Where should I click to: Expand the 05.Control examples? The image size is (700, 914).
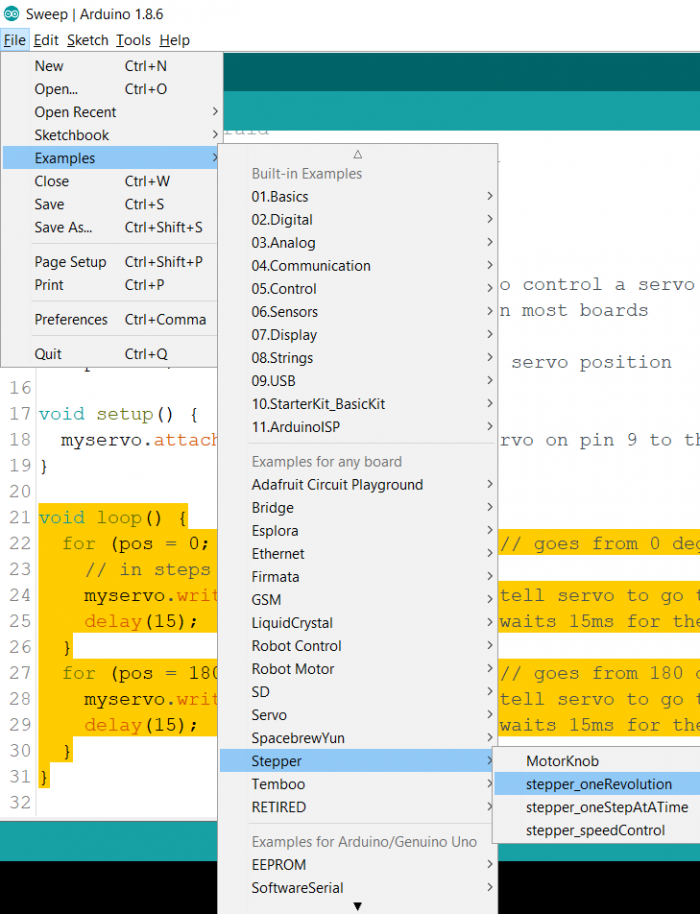pyautogui.click(x=358, y=289)
